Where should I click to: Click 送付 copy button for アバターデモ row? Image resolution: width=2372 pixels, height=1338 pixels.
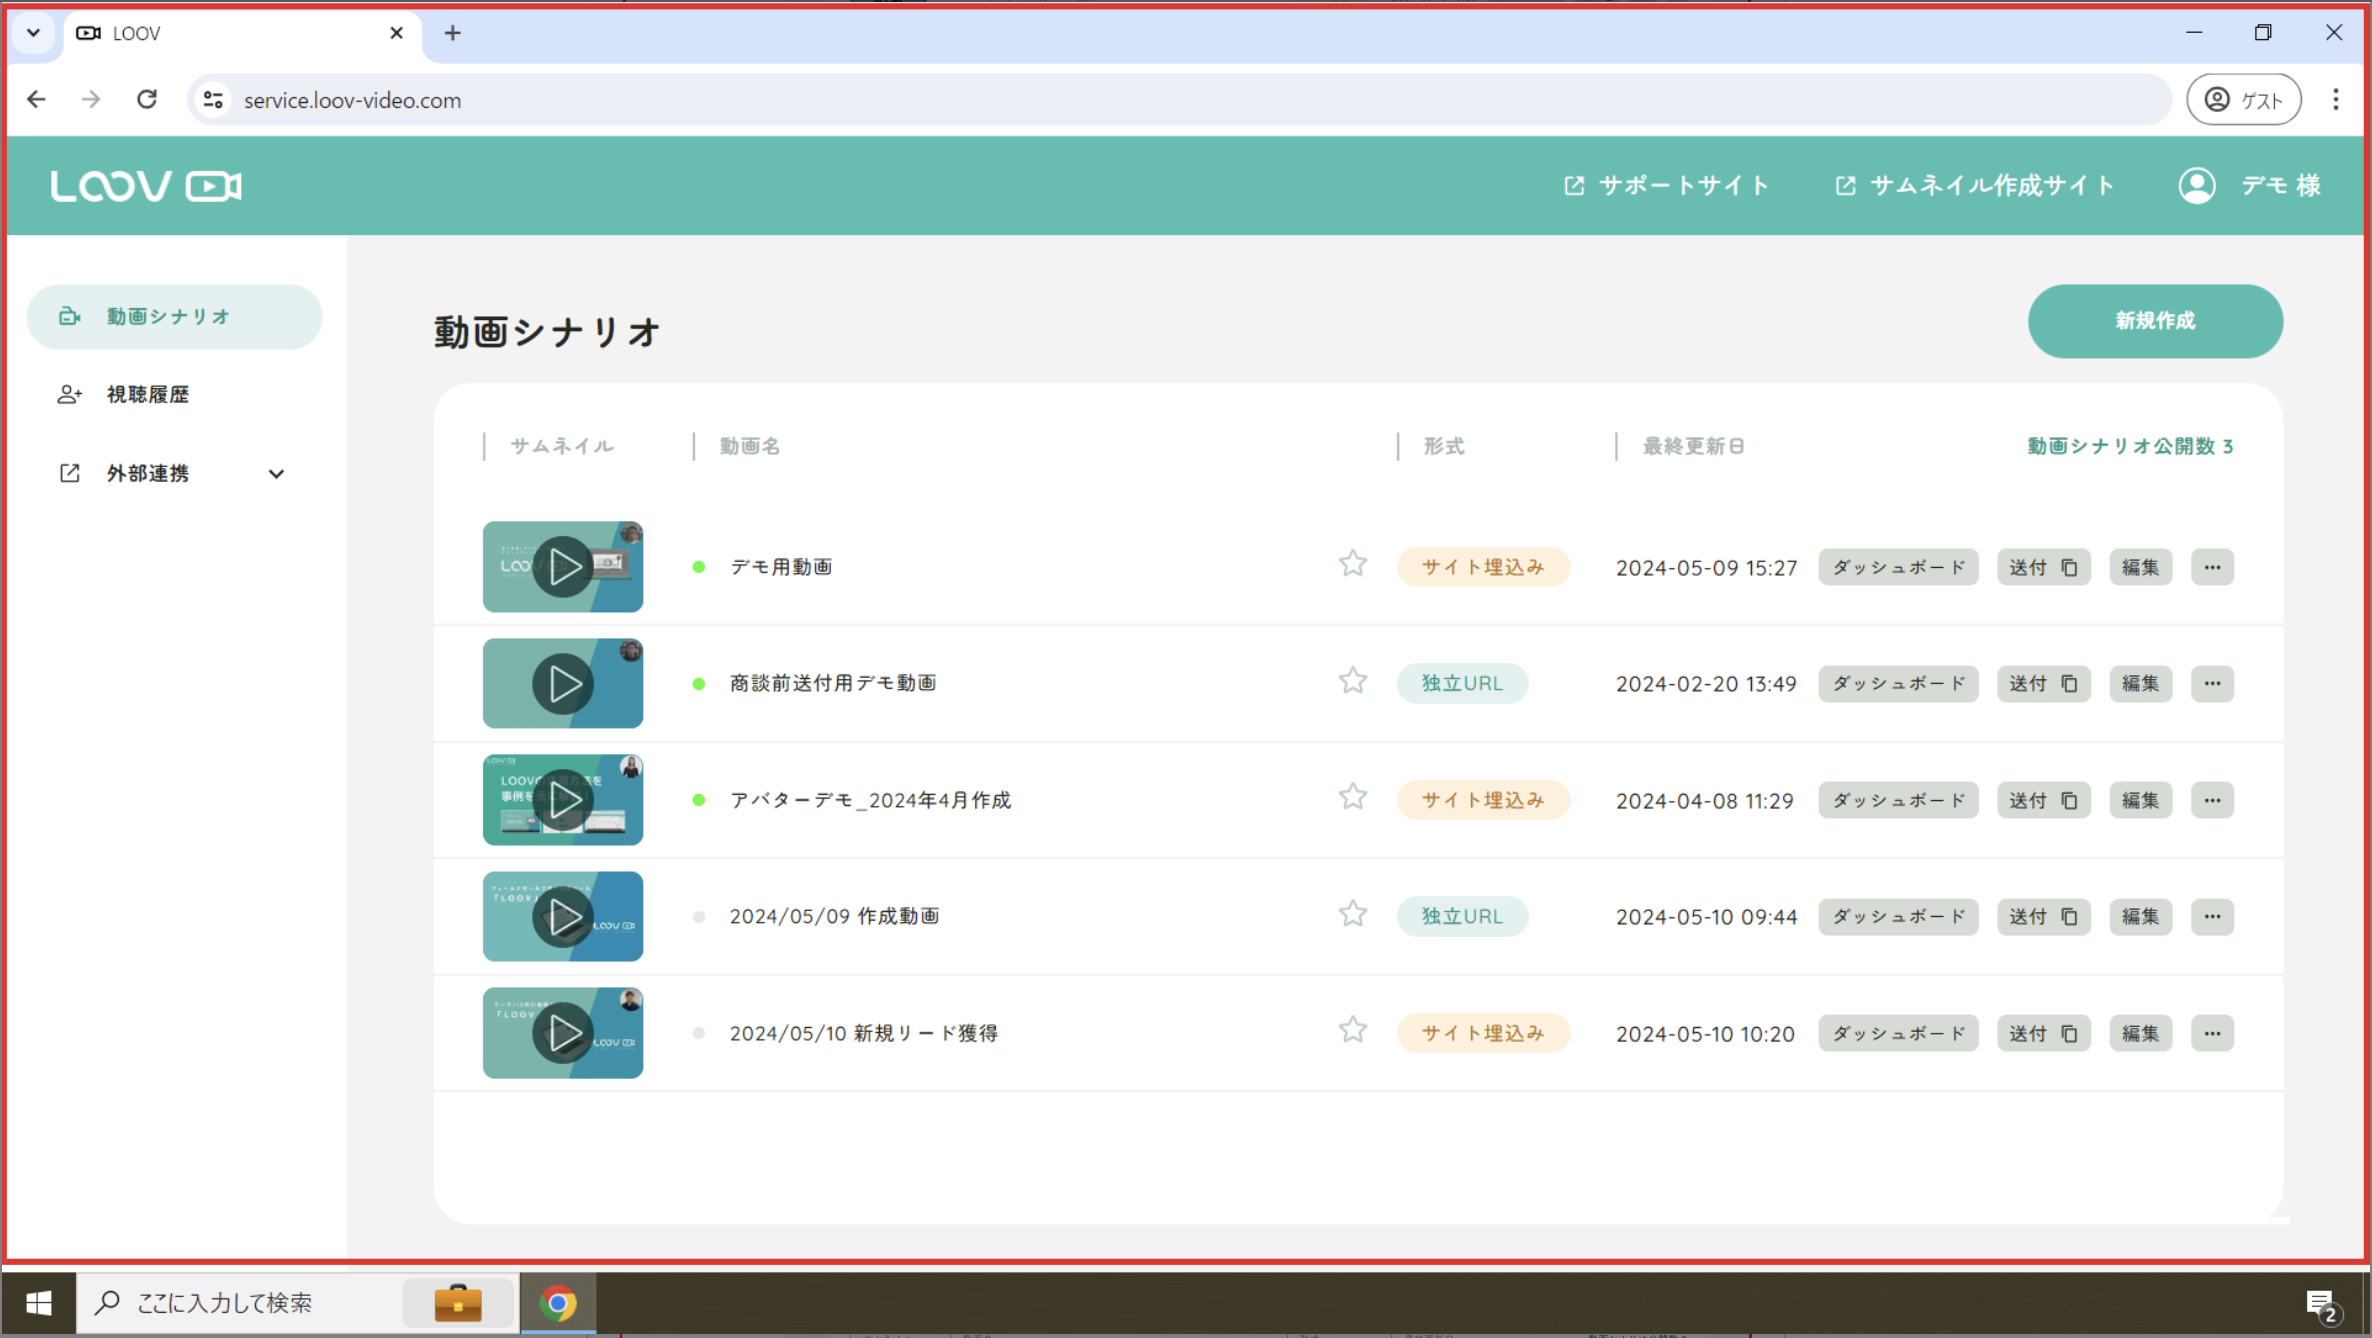2044,800
